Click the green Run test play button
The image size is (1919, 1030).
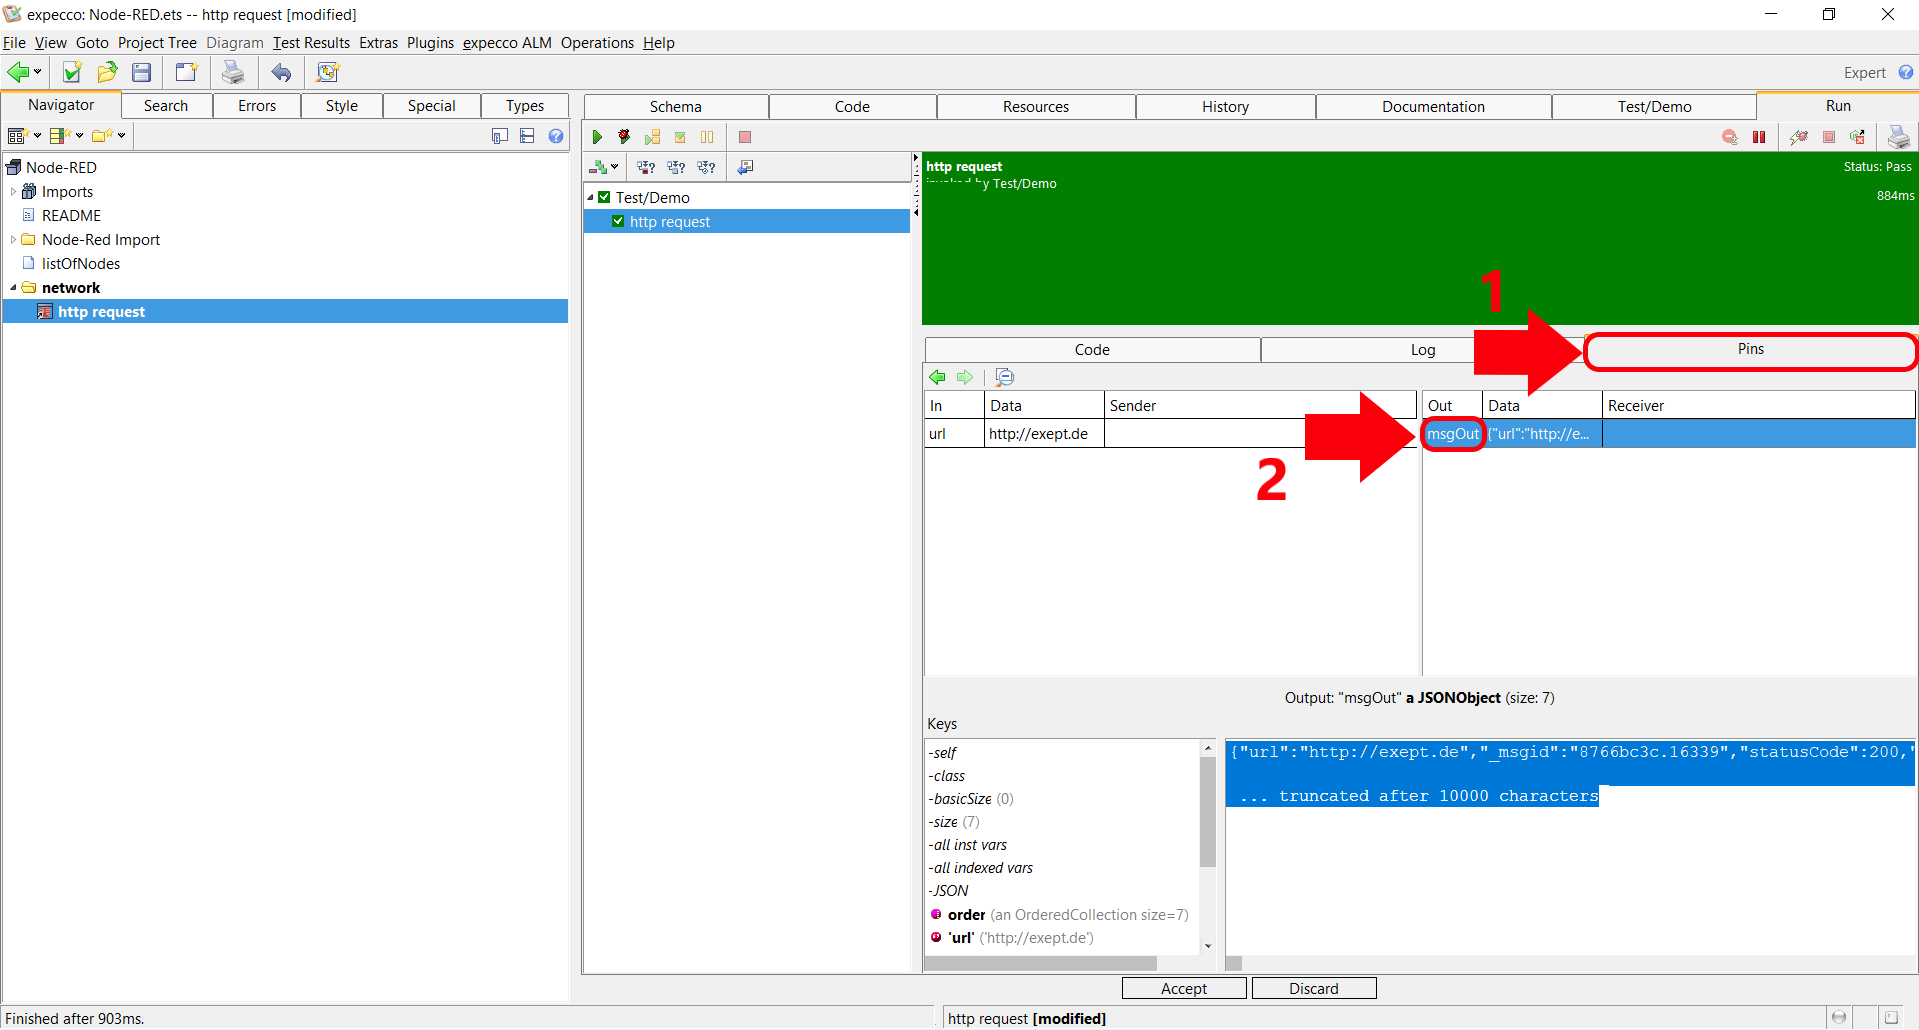coord(597,137)
